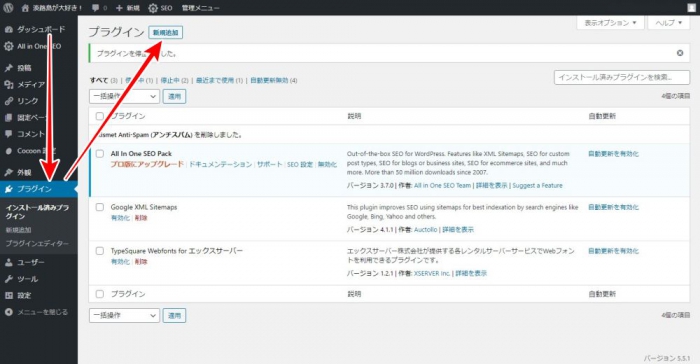The height and width of the screenshot is (364, 700).
Task: Open the home site icon in admin bar
Action: coord(25,8)
